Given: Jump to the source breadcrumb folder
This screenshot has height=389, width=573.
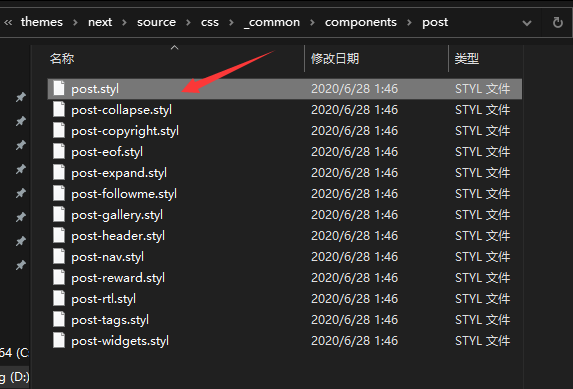Looking at the screenshot, I should 156,22.
